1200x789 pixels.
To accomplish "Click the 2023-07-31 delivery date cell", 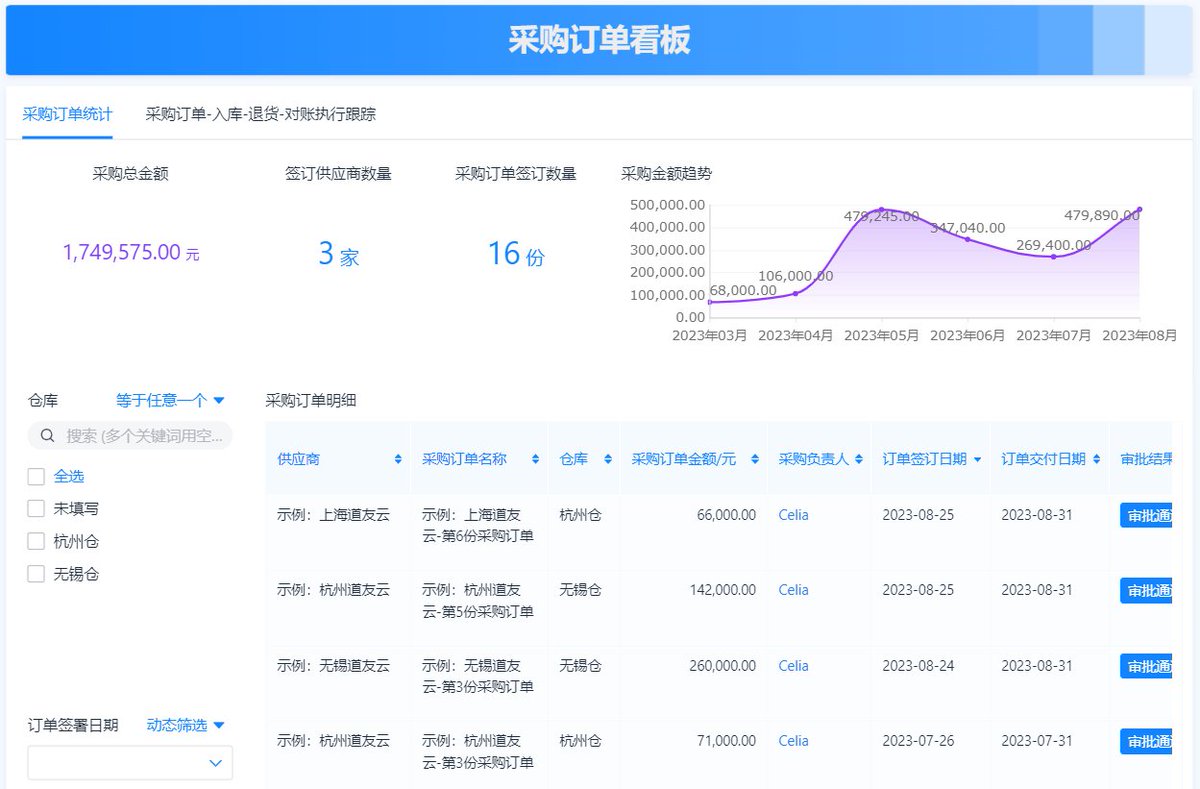I will [1036, 741].
